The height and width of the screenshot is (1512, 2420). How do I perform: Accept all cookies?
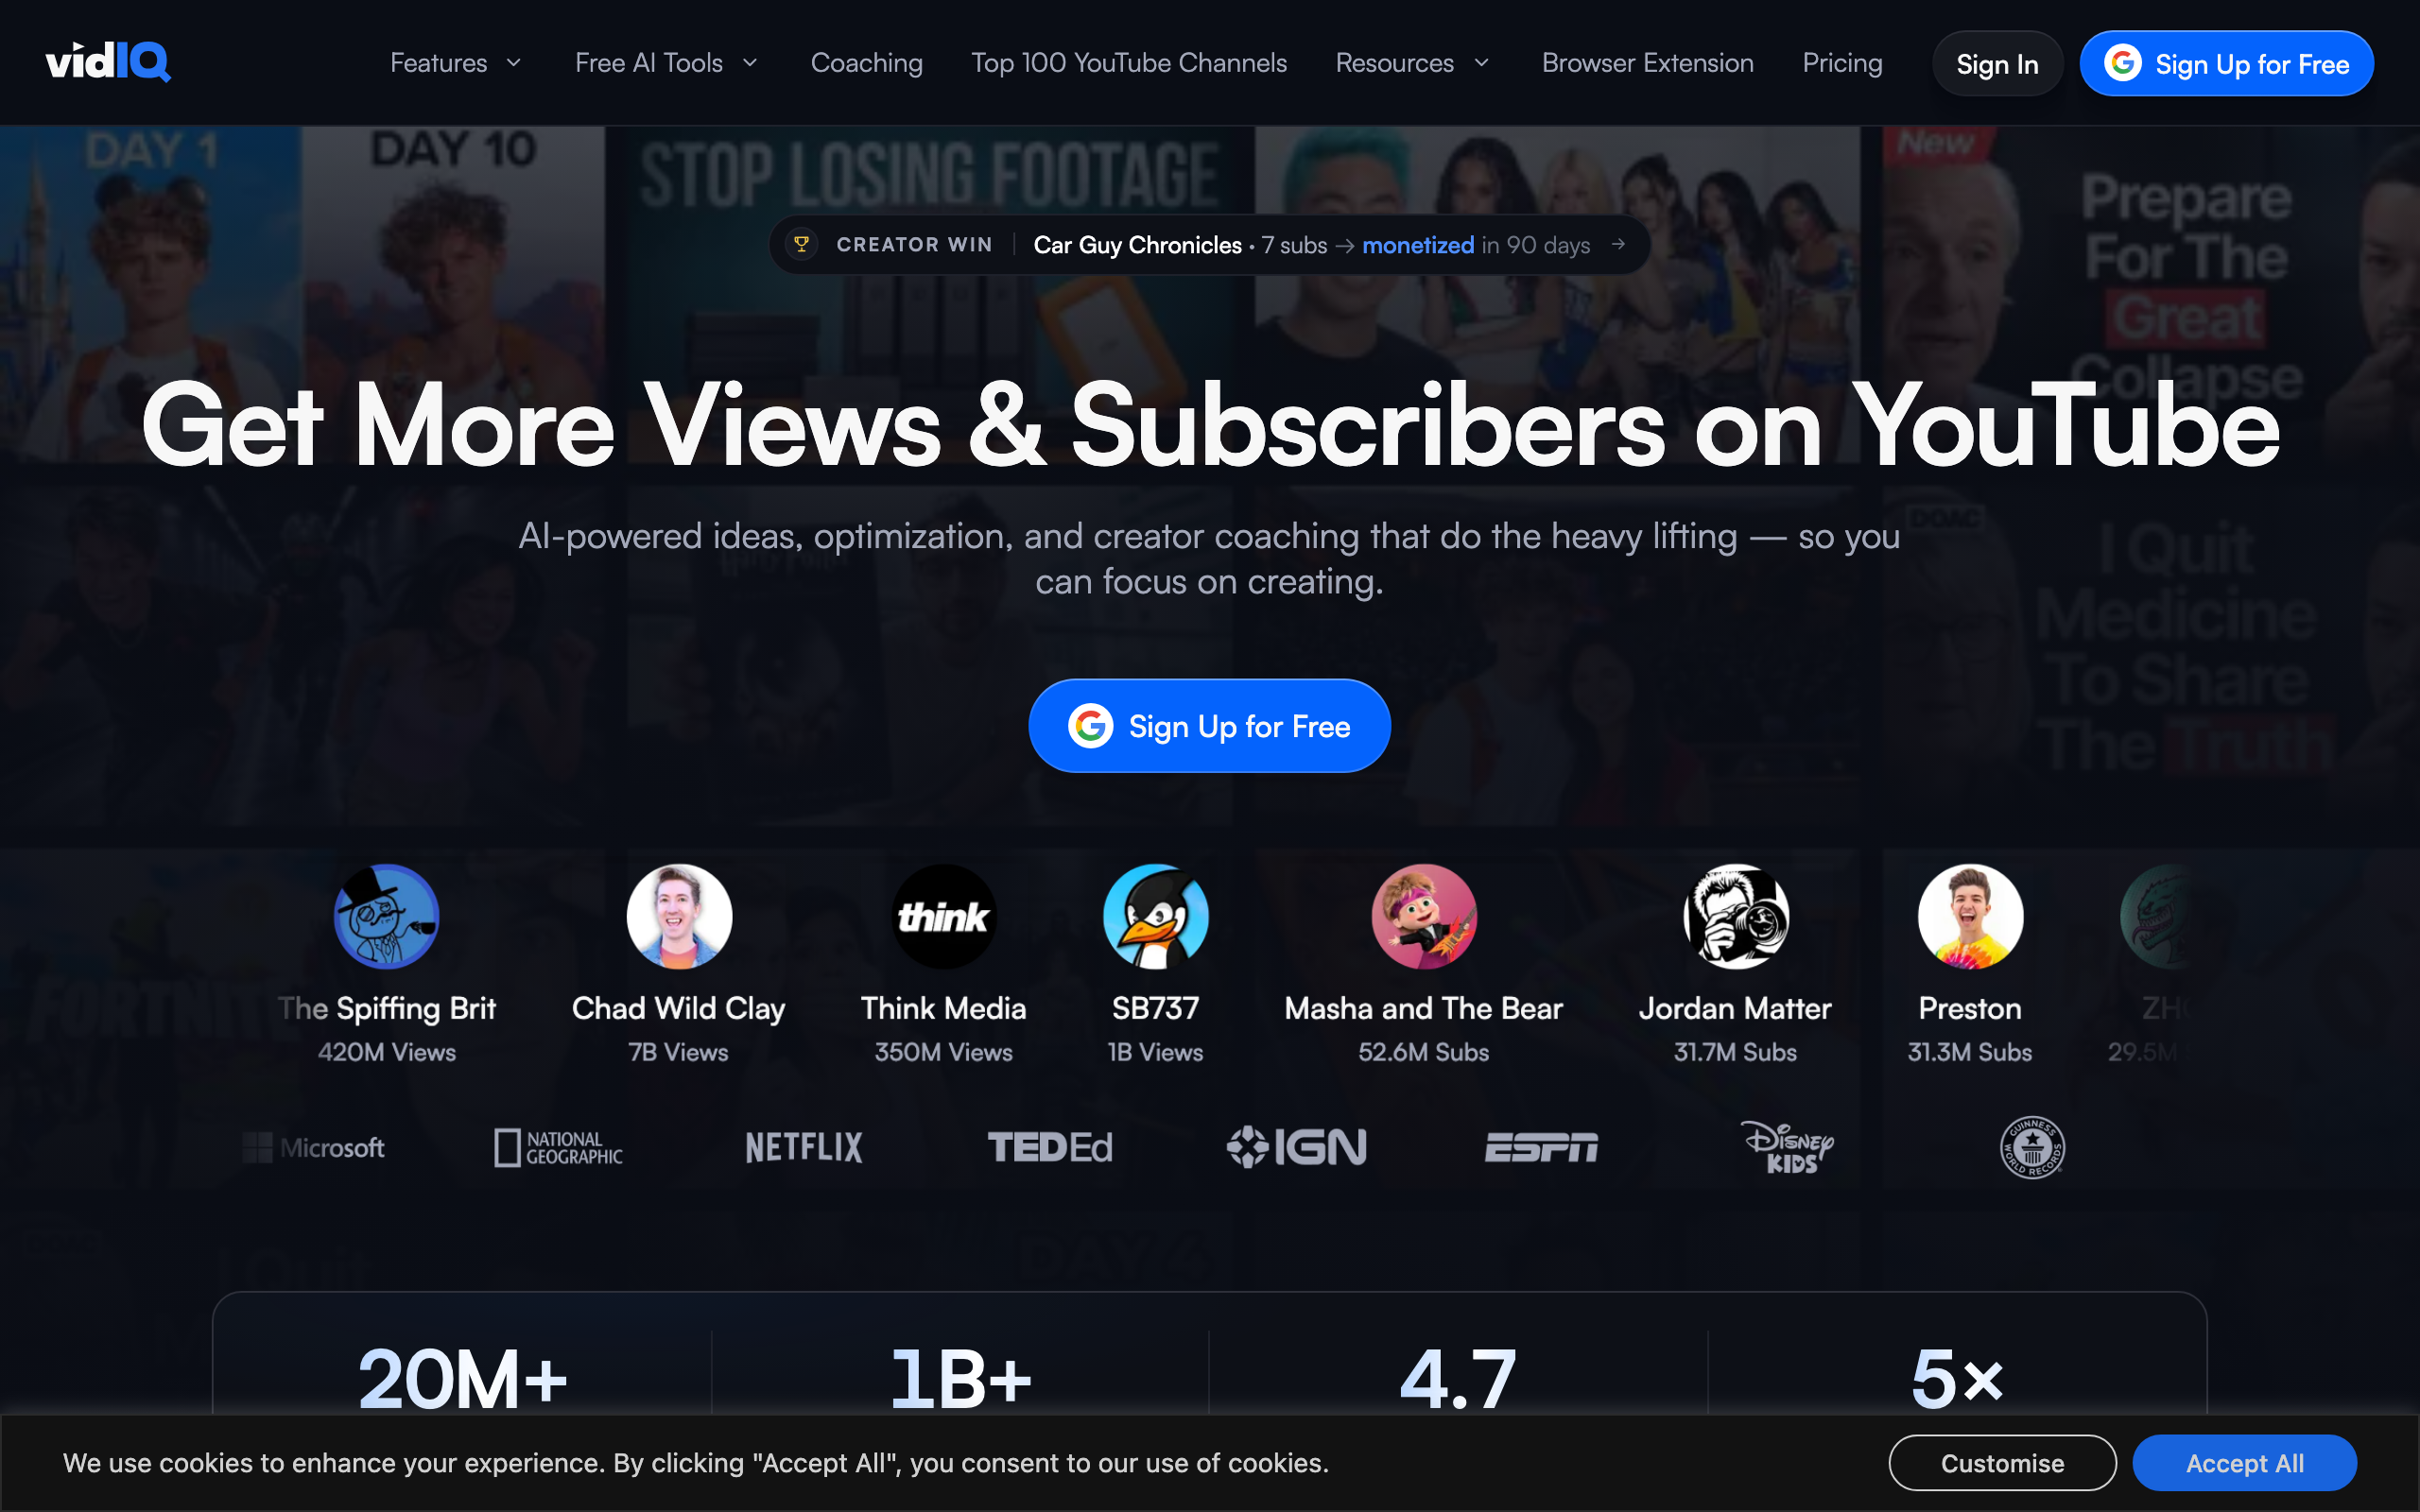pos(2245,1463)
